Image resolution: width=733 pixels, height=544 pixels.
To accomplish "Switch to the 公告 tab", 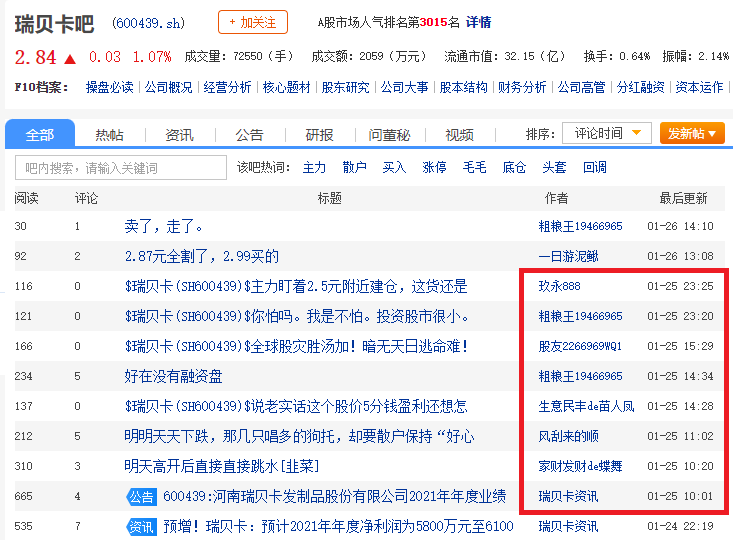I will click(x=249, y=135).
